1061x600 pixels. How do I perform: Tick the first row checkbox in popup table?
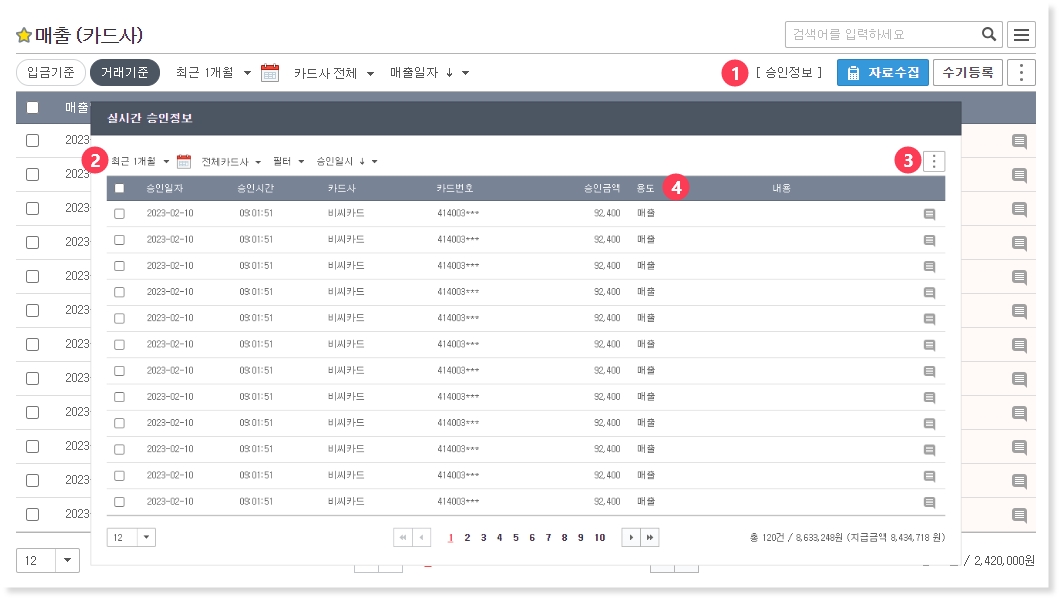point(120,214)
